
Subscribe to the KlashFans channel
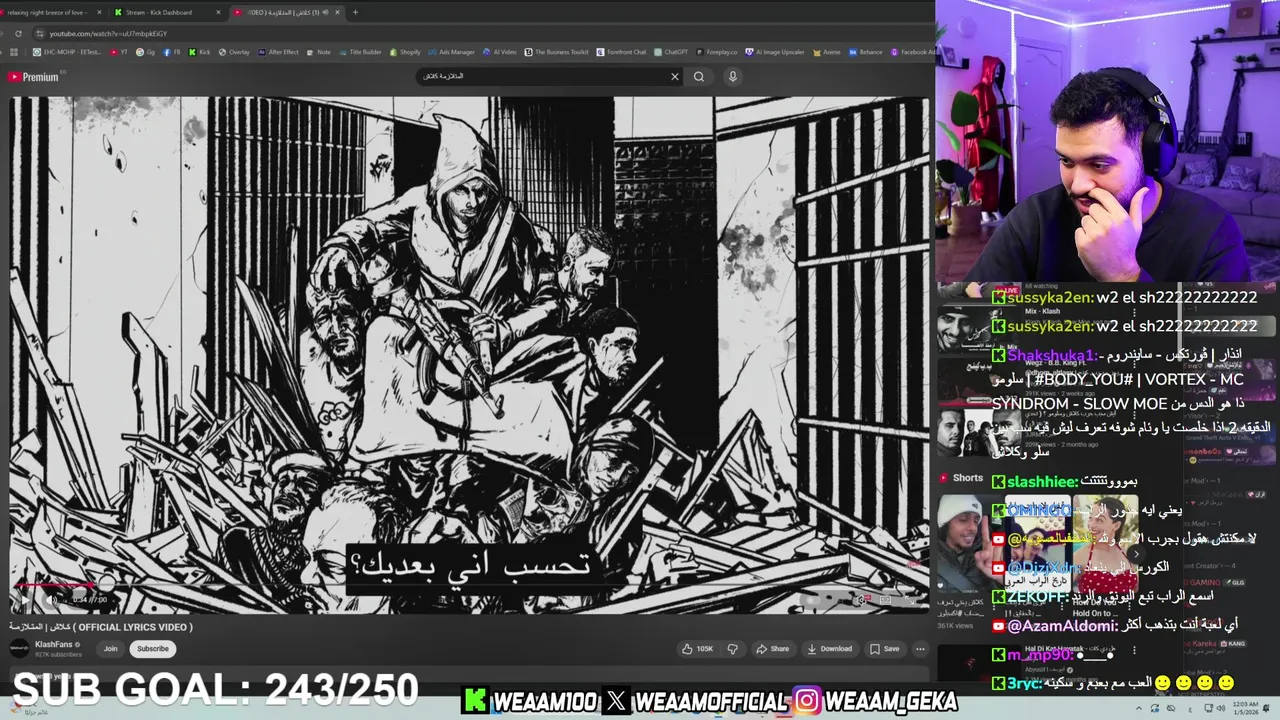153,648
